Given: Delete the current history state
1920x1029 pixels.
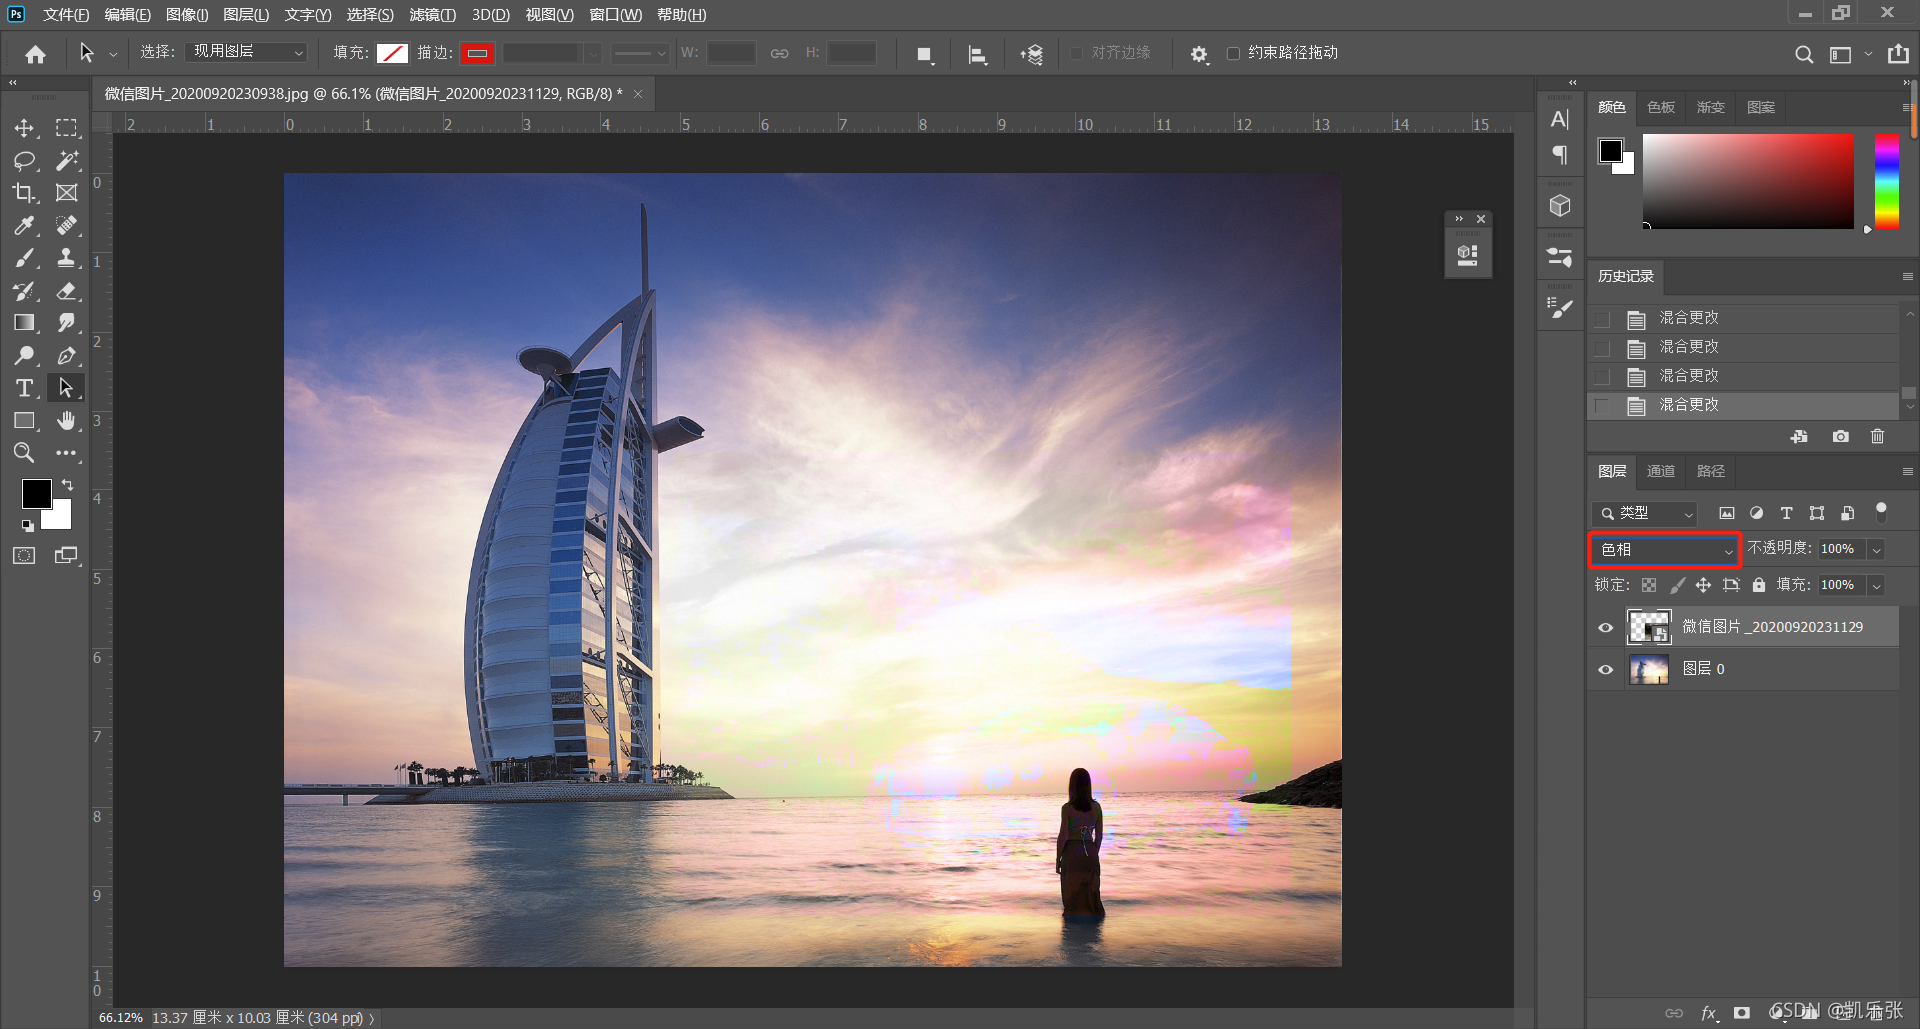Looking at the screenshot, I should (1877, 436).
